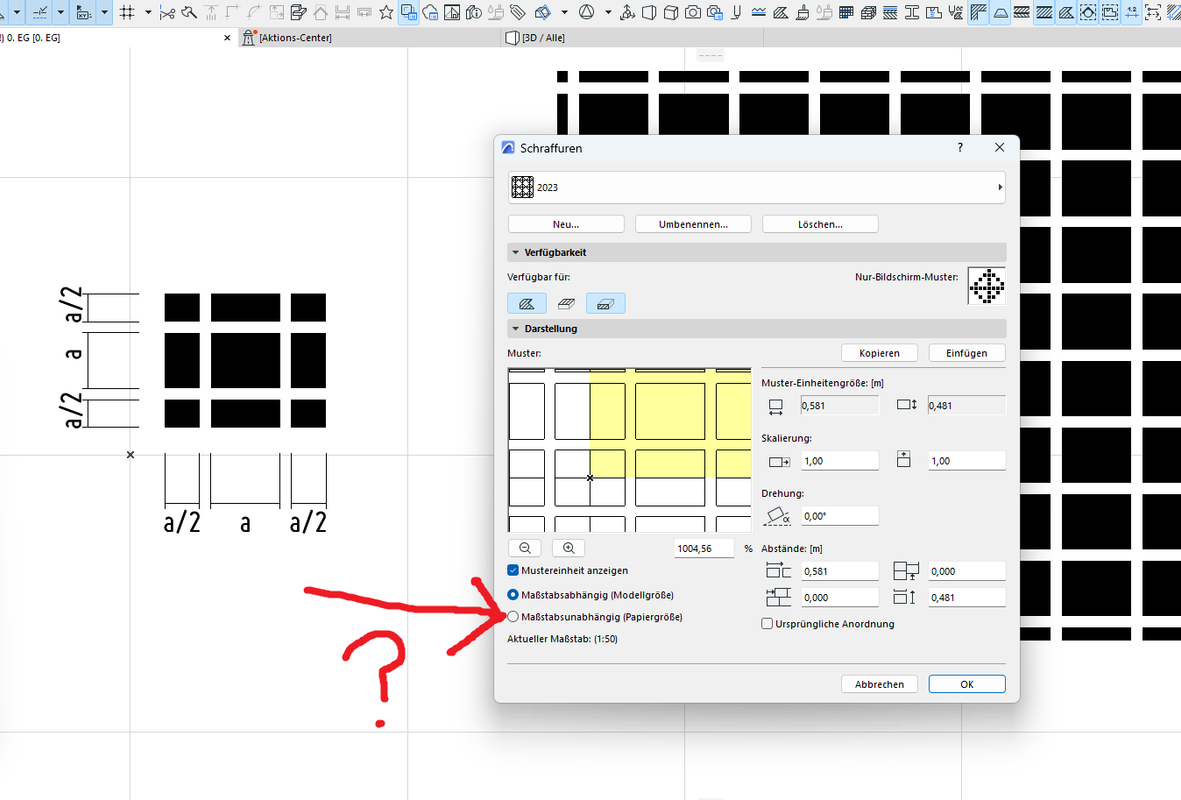1181x800 pixels.
Task: Click the help question mark in Schraffuren dialog
Action: pyautogui.click(x=960, y=148)
